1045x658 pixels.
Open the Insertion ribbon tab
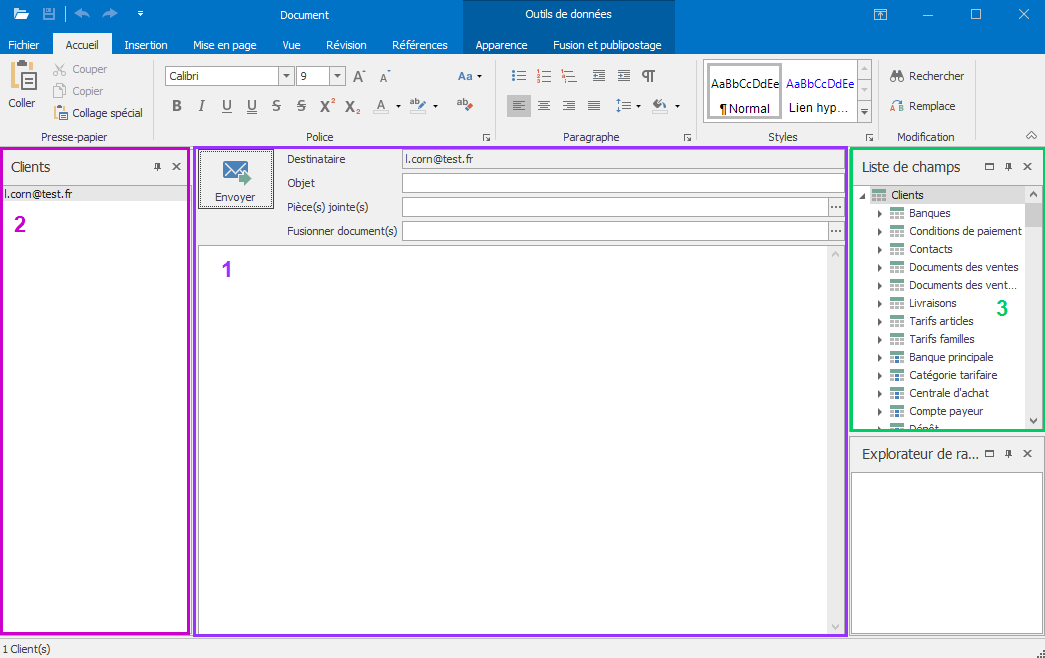146,45
